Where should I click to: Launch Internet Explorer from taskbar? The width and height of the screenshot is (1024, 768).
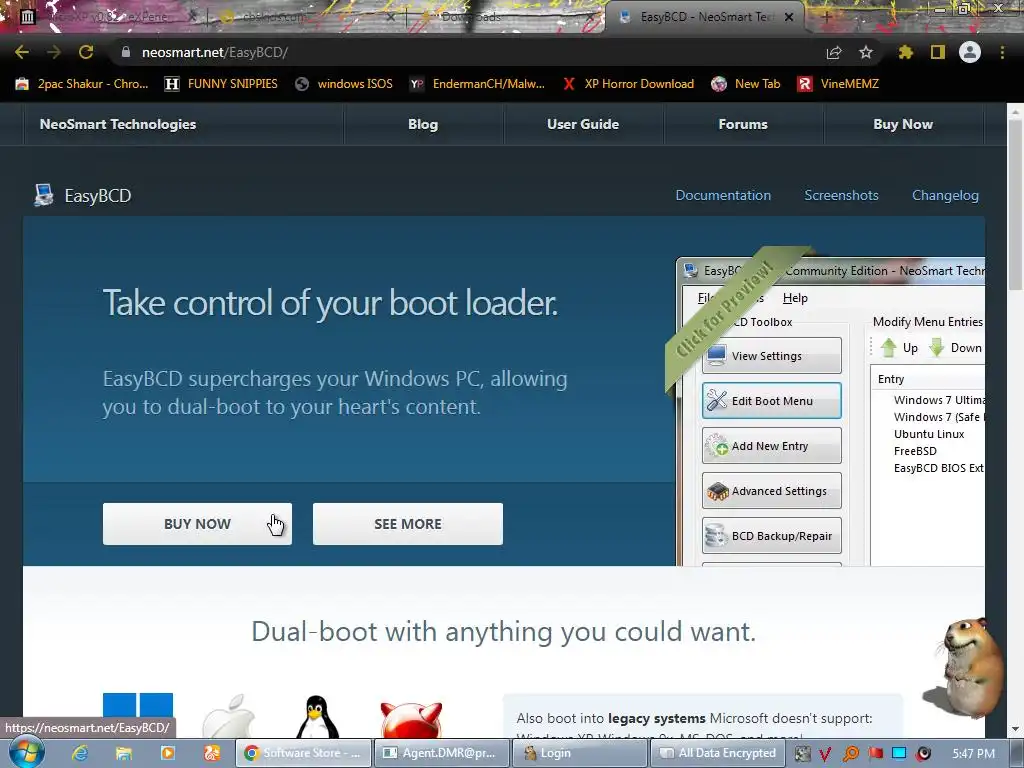pyautogui.click(x=80, y=753)
